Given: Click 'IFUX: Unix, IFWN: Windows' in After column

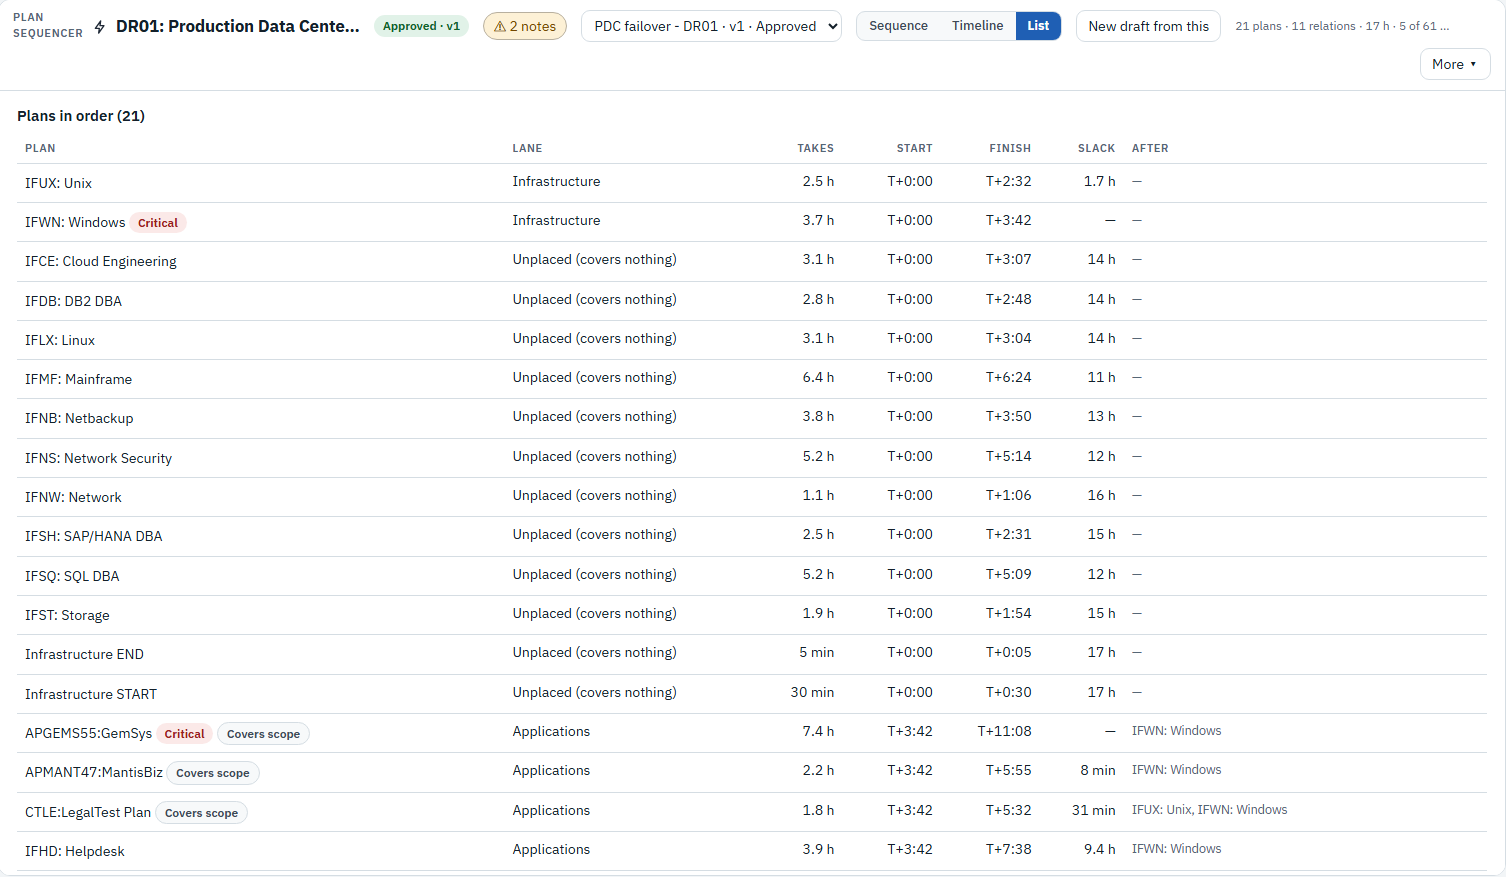Looking at the screenshot, I should (x=1209, y=810).
